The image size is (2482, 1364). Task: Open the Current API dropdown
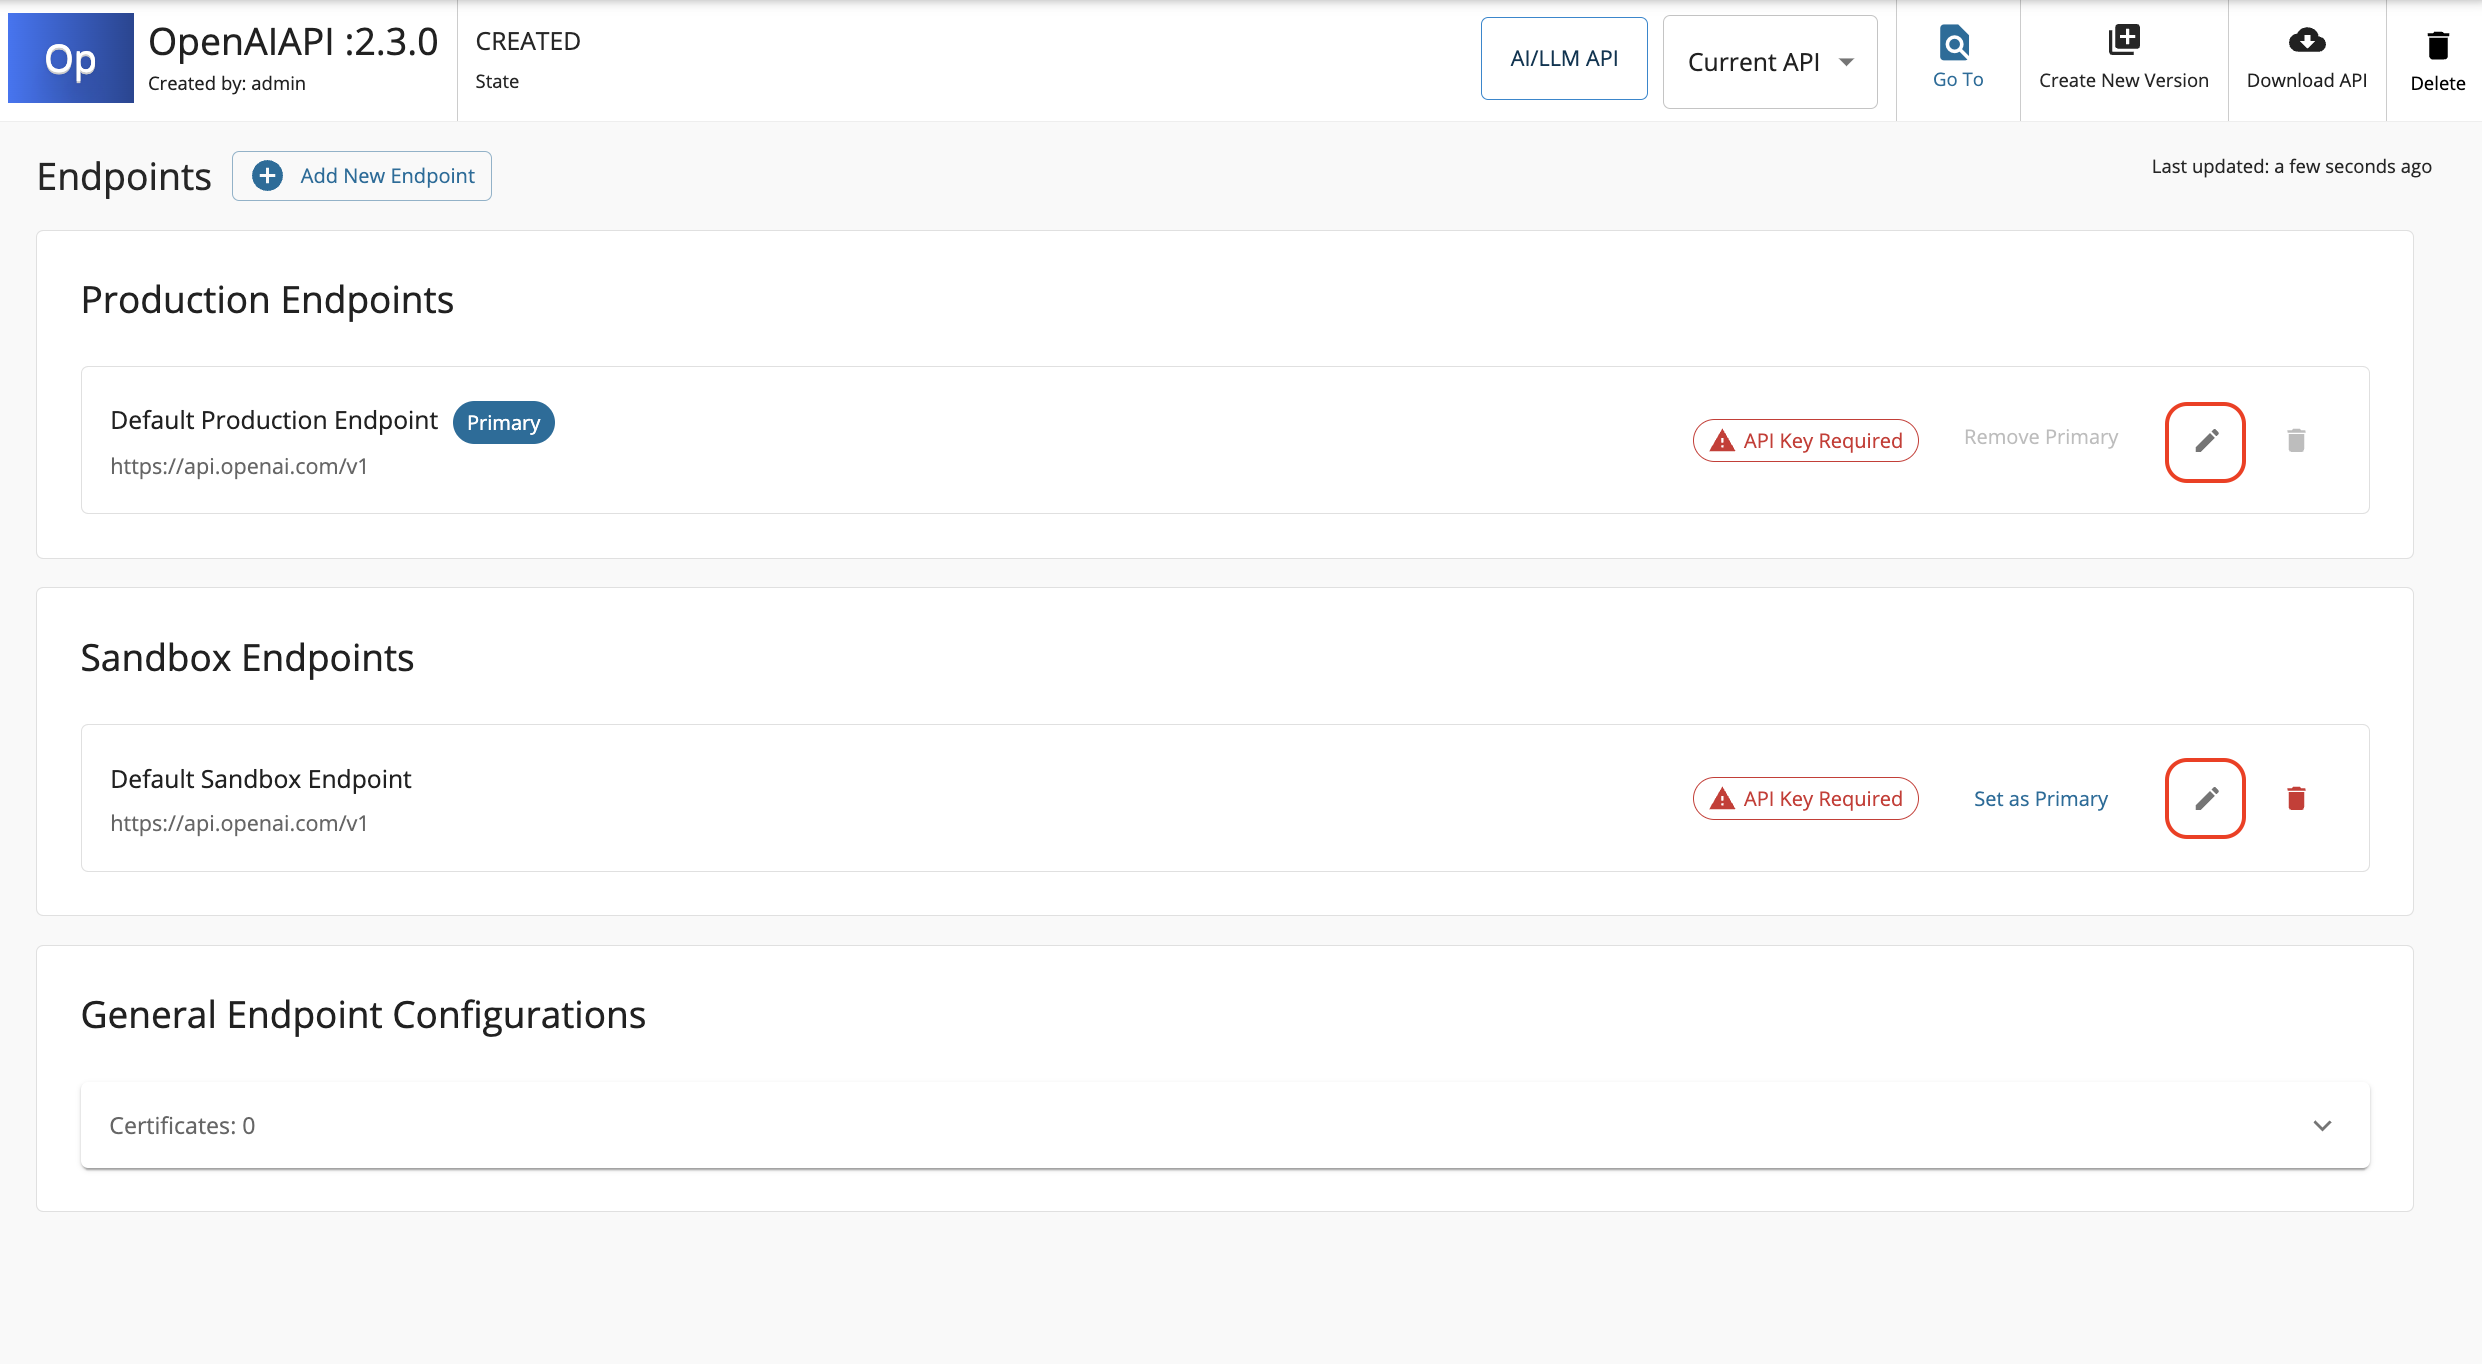tap(1769, 62)
